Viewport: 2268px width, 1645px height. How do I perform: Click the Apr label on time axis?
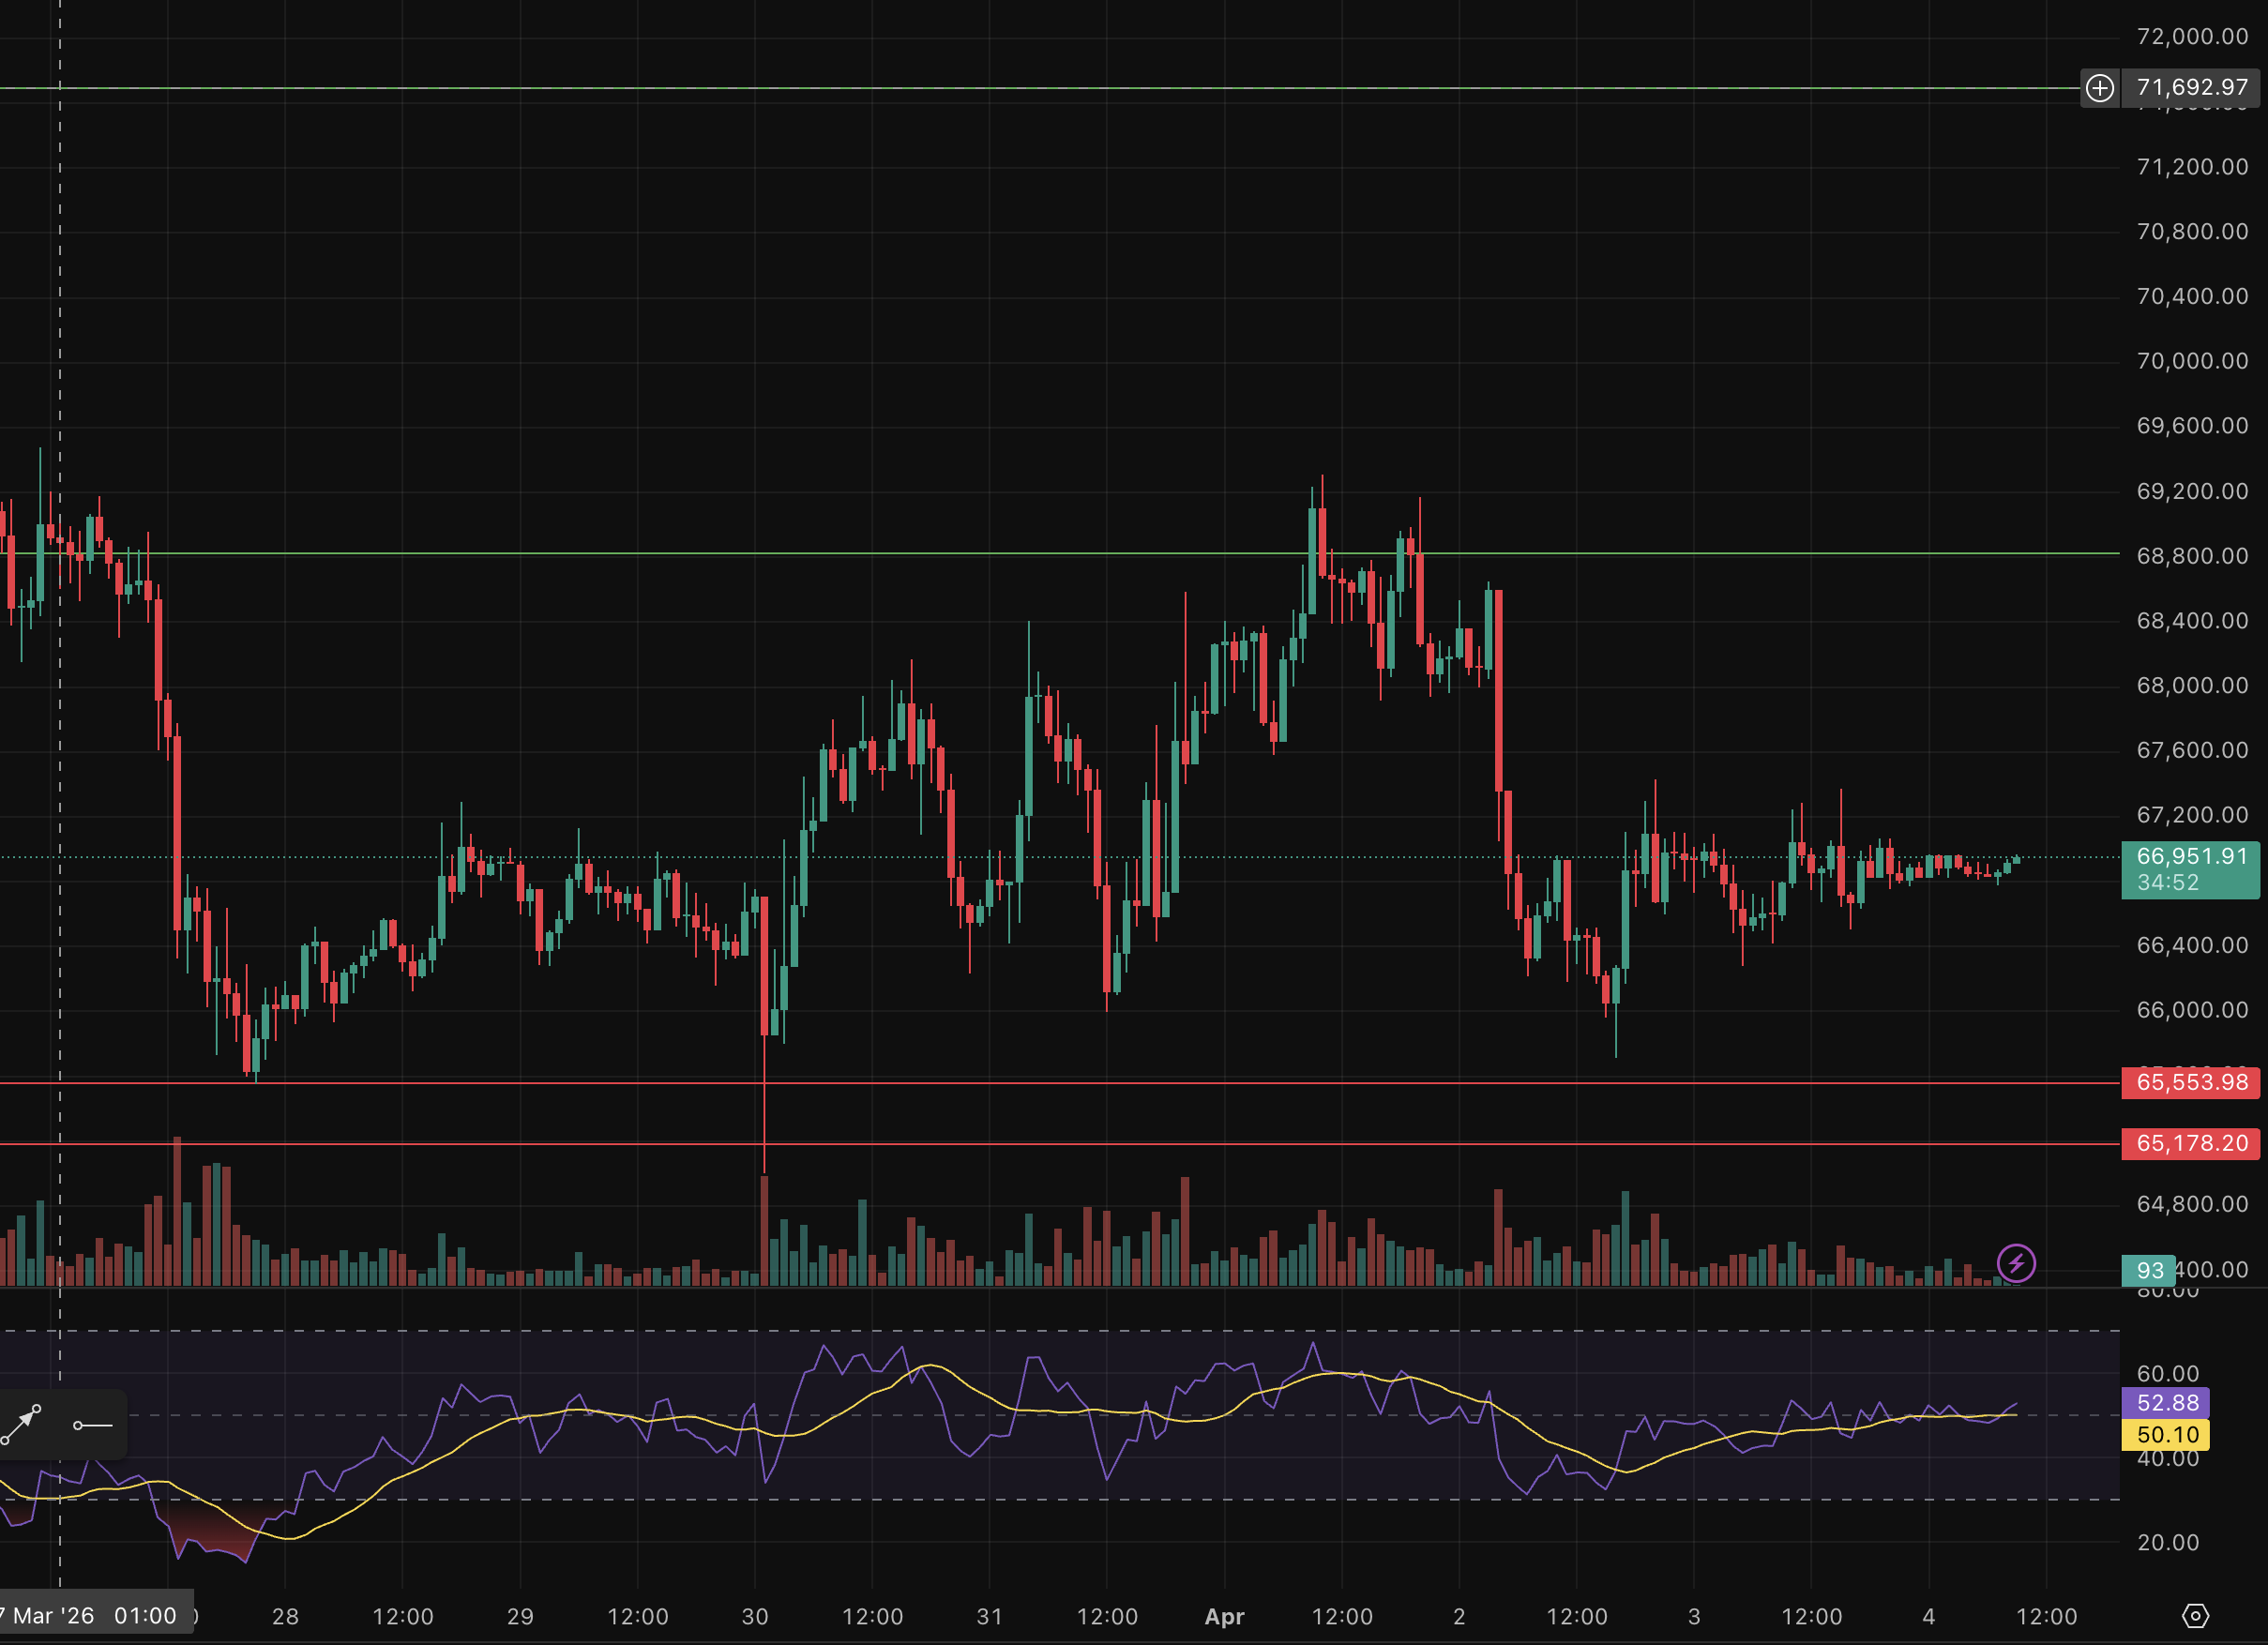(x=1224, y=1617)
